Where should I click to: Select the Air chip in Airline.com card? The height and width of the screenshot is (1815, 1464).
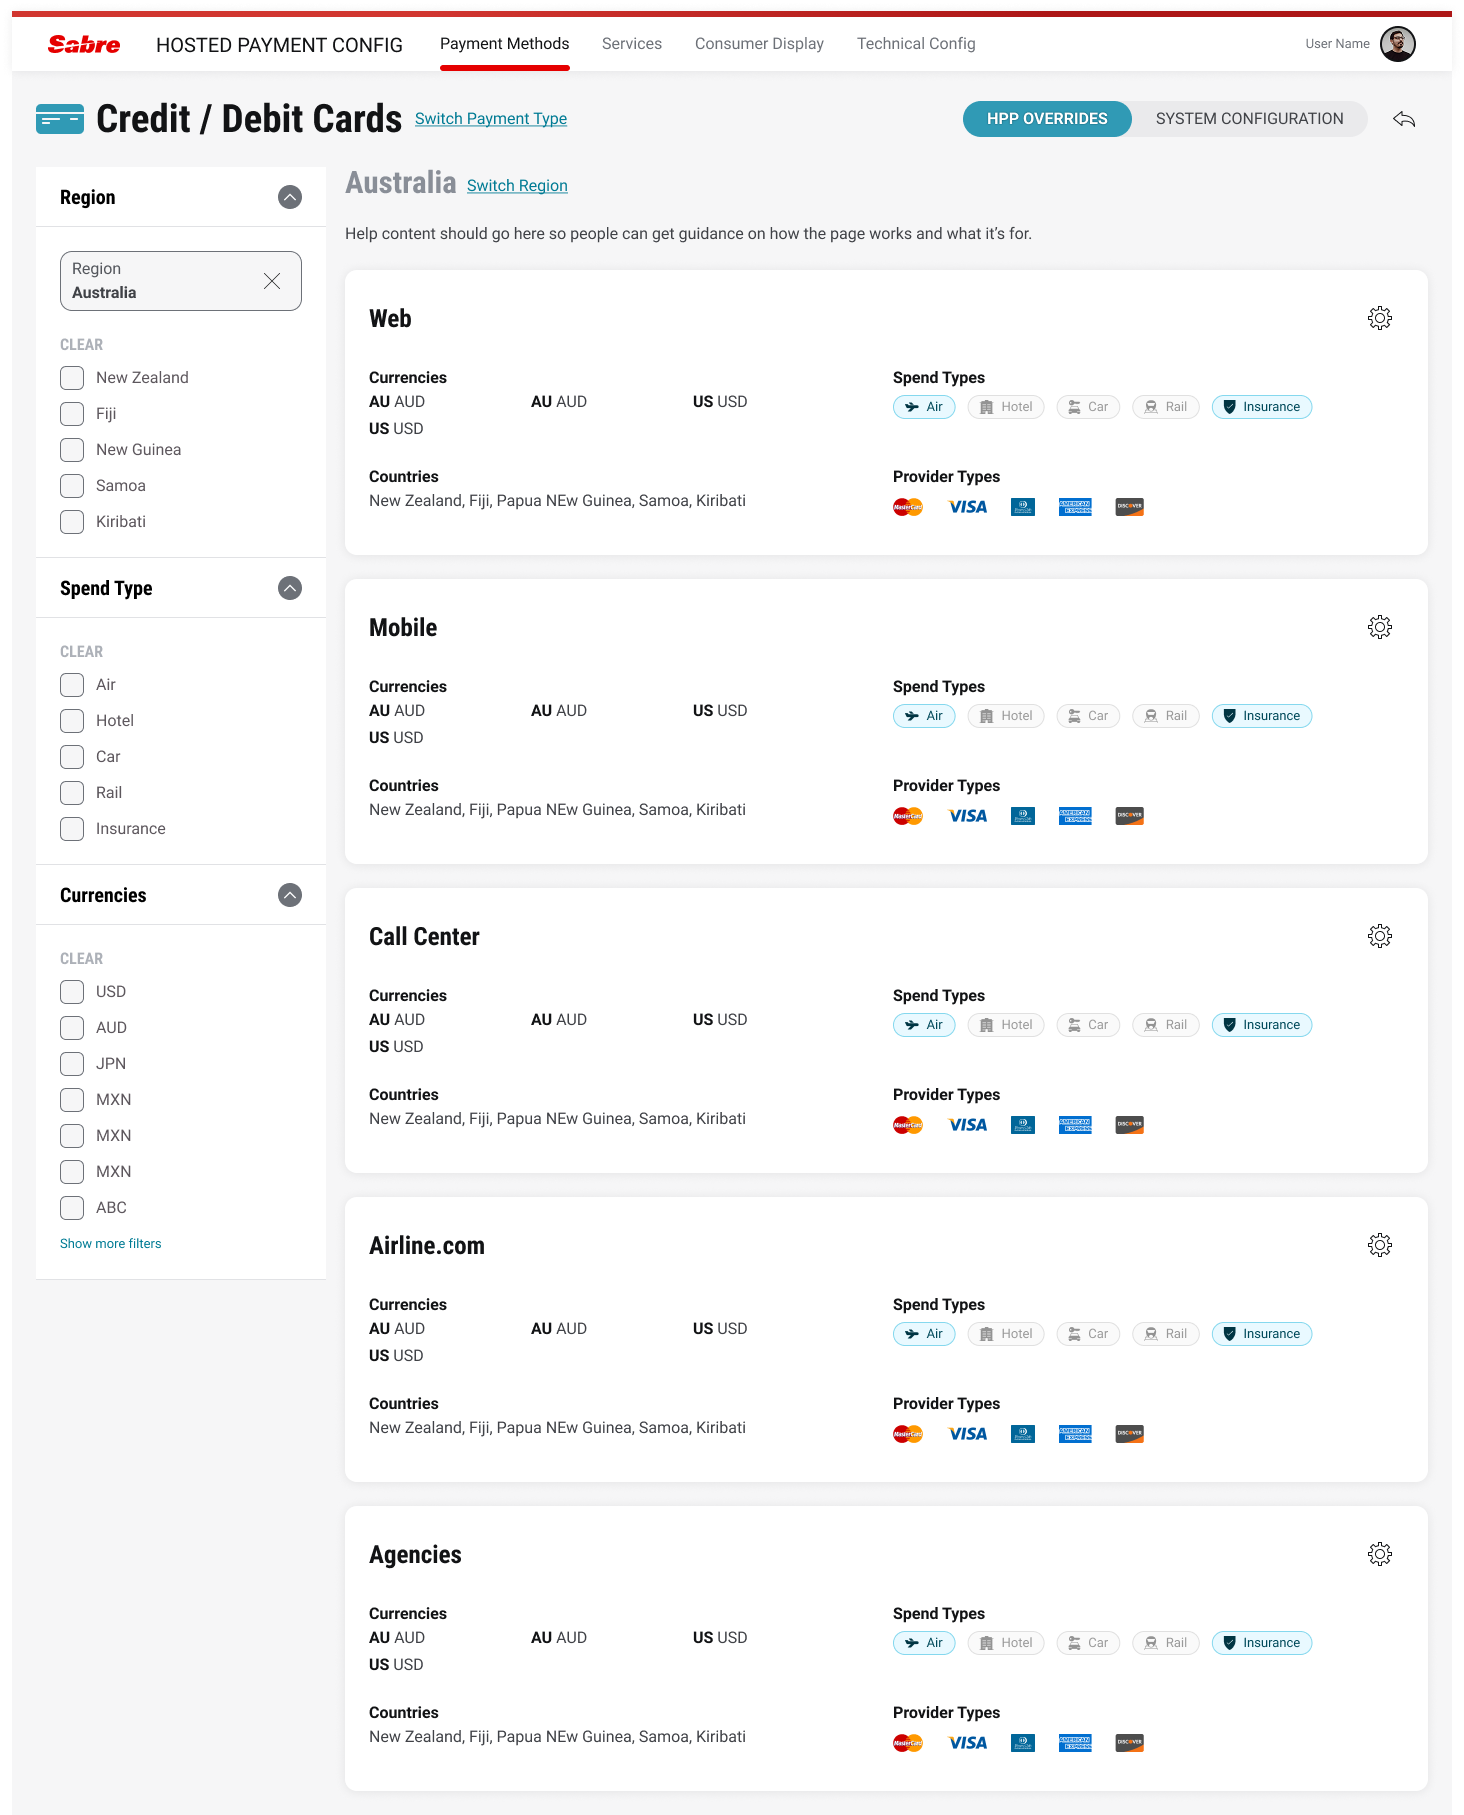(924, 1334)
